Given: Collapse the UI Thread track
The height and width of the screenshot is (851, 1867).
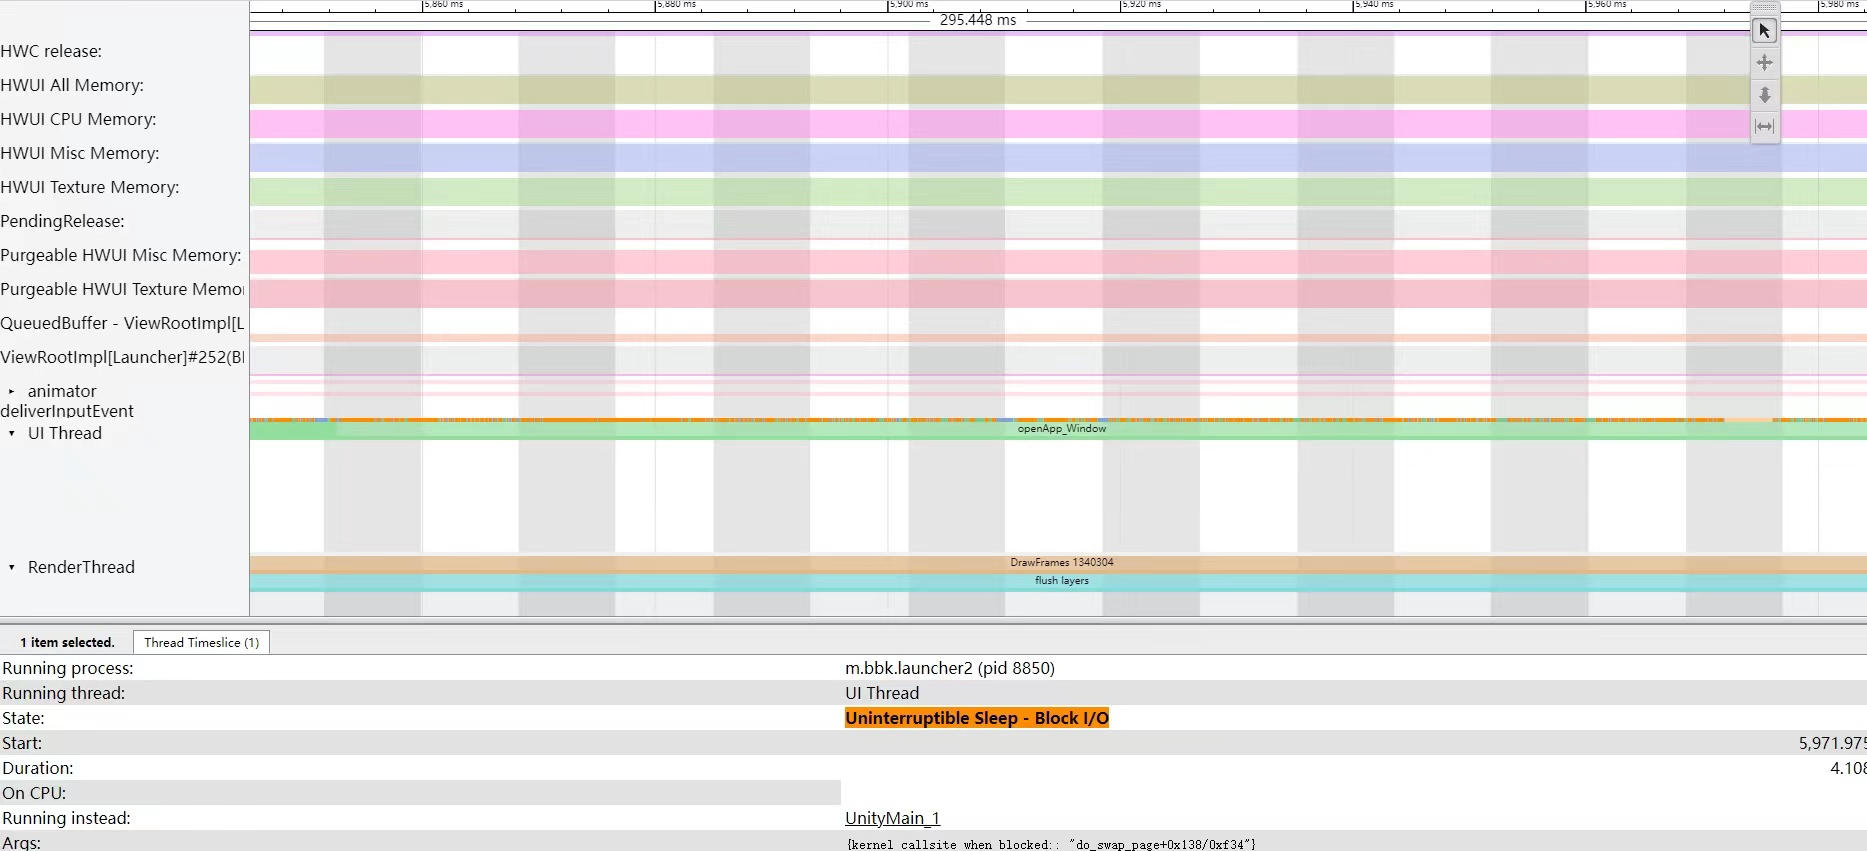Looking at the screenshot, I should pos(12,434).
